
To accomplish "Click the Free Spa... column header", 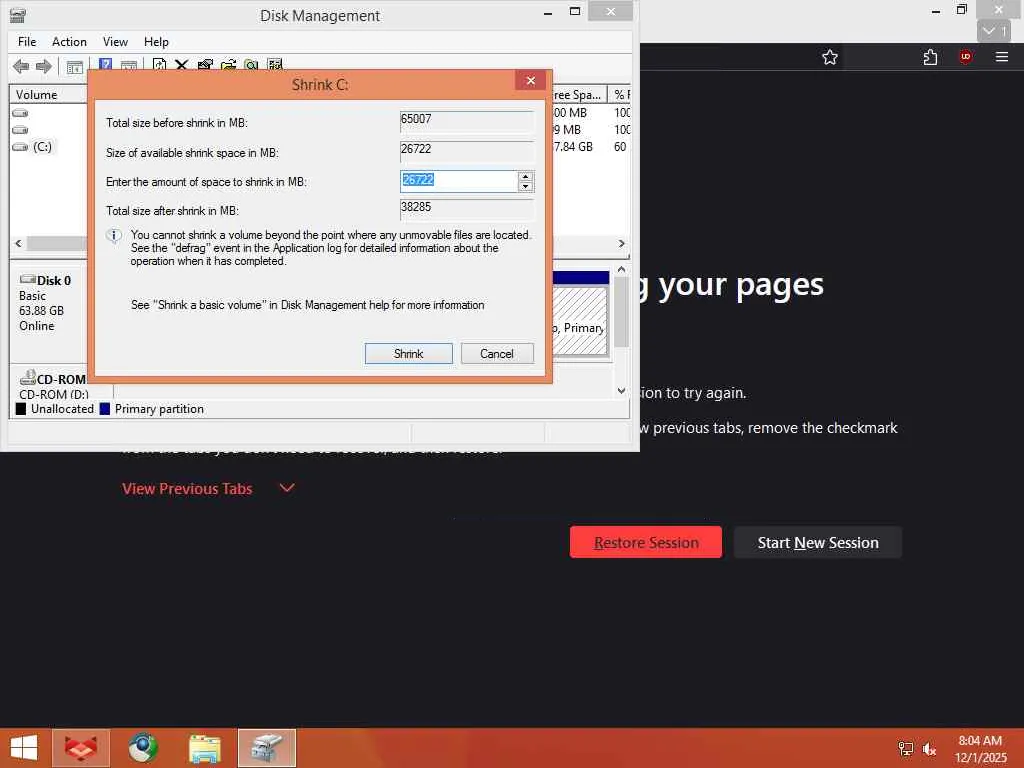I will 579,95.
